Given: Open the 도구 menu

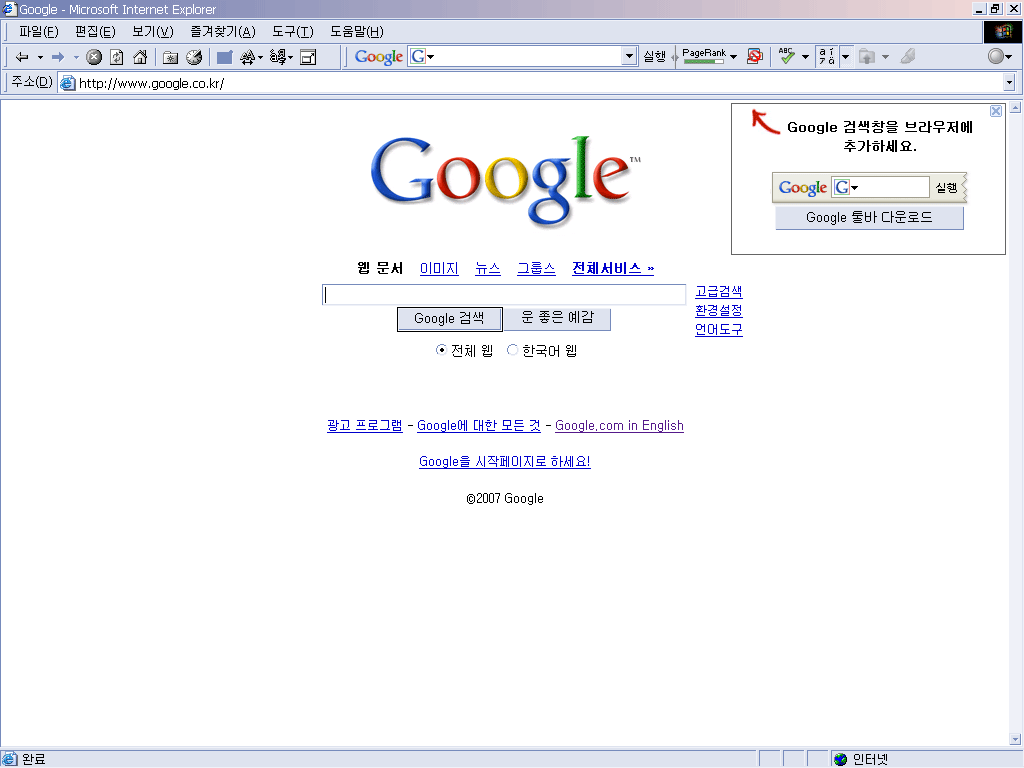Looking at the screenshot, I should coord(292,31).
